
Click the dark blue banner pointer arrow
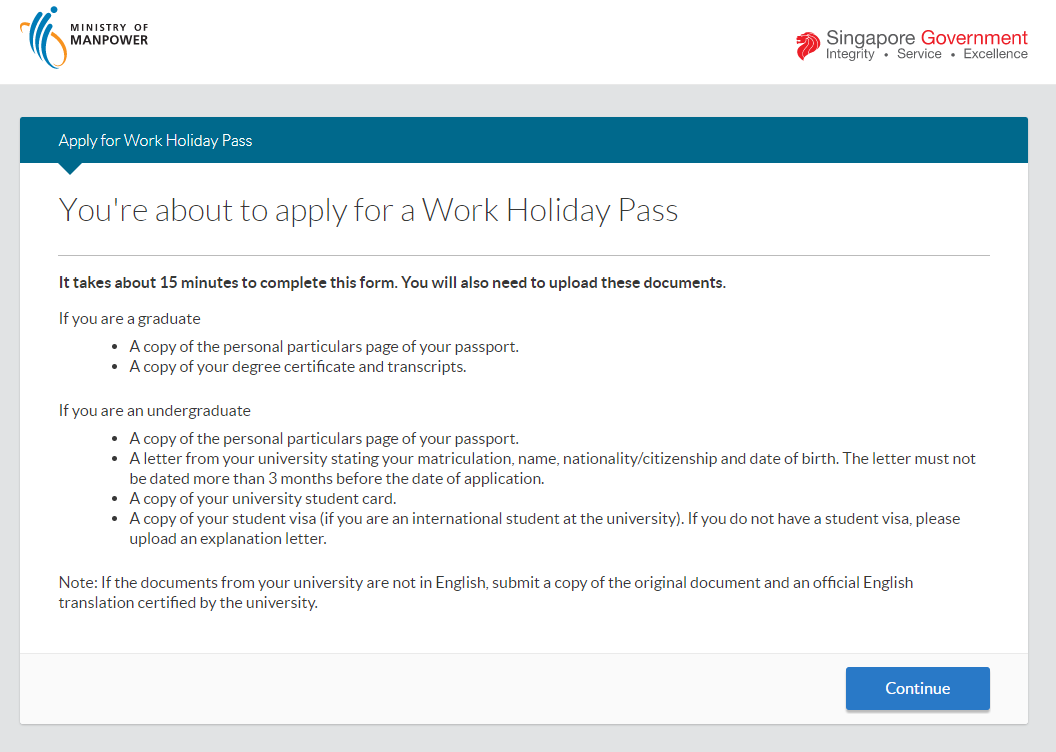tap(69, 167)
